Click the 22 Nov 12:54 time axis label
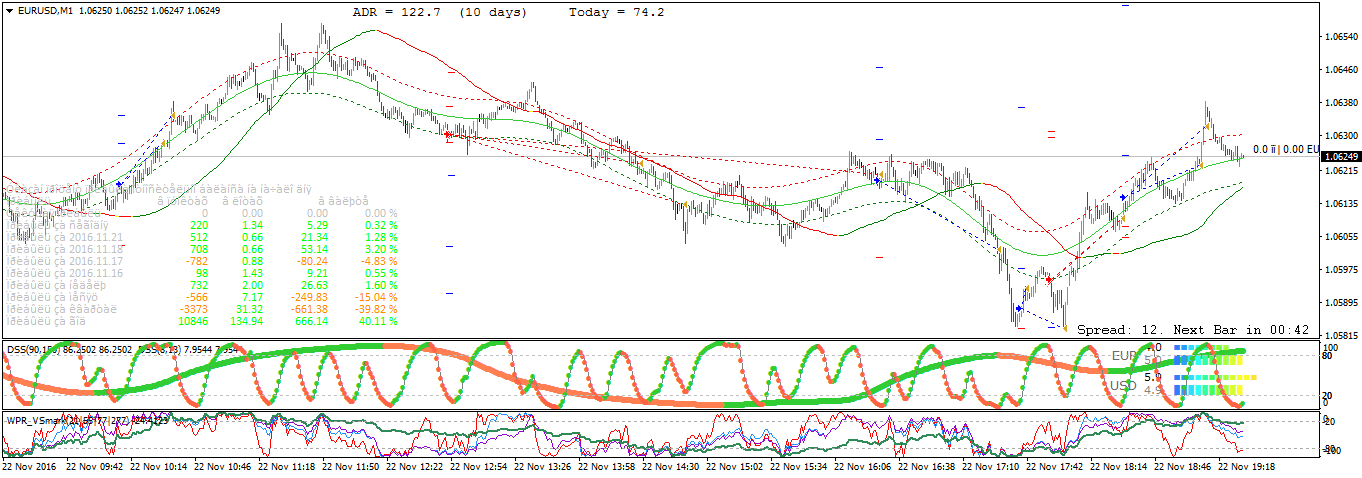1362x478 pixels. click(479, 466)
